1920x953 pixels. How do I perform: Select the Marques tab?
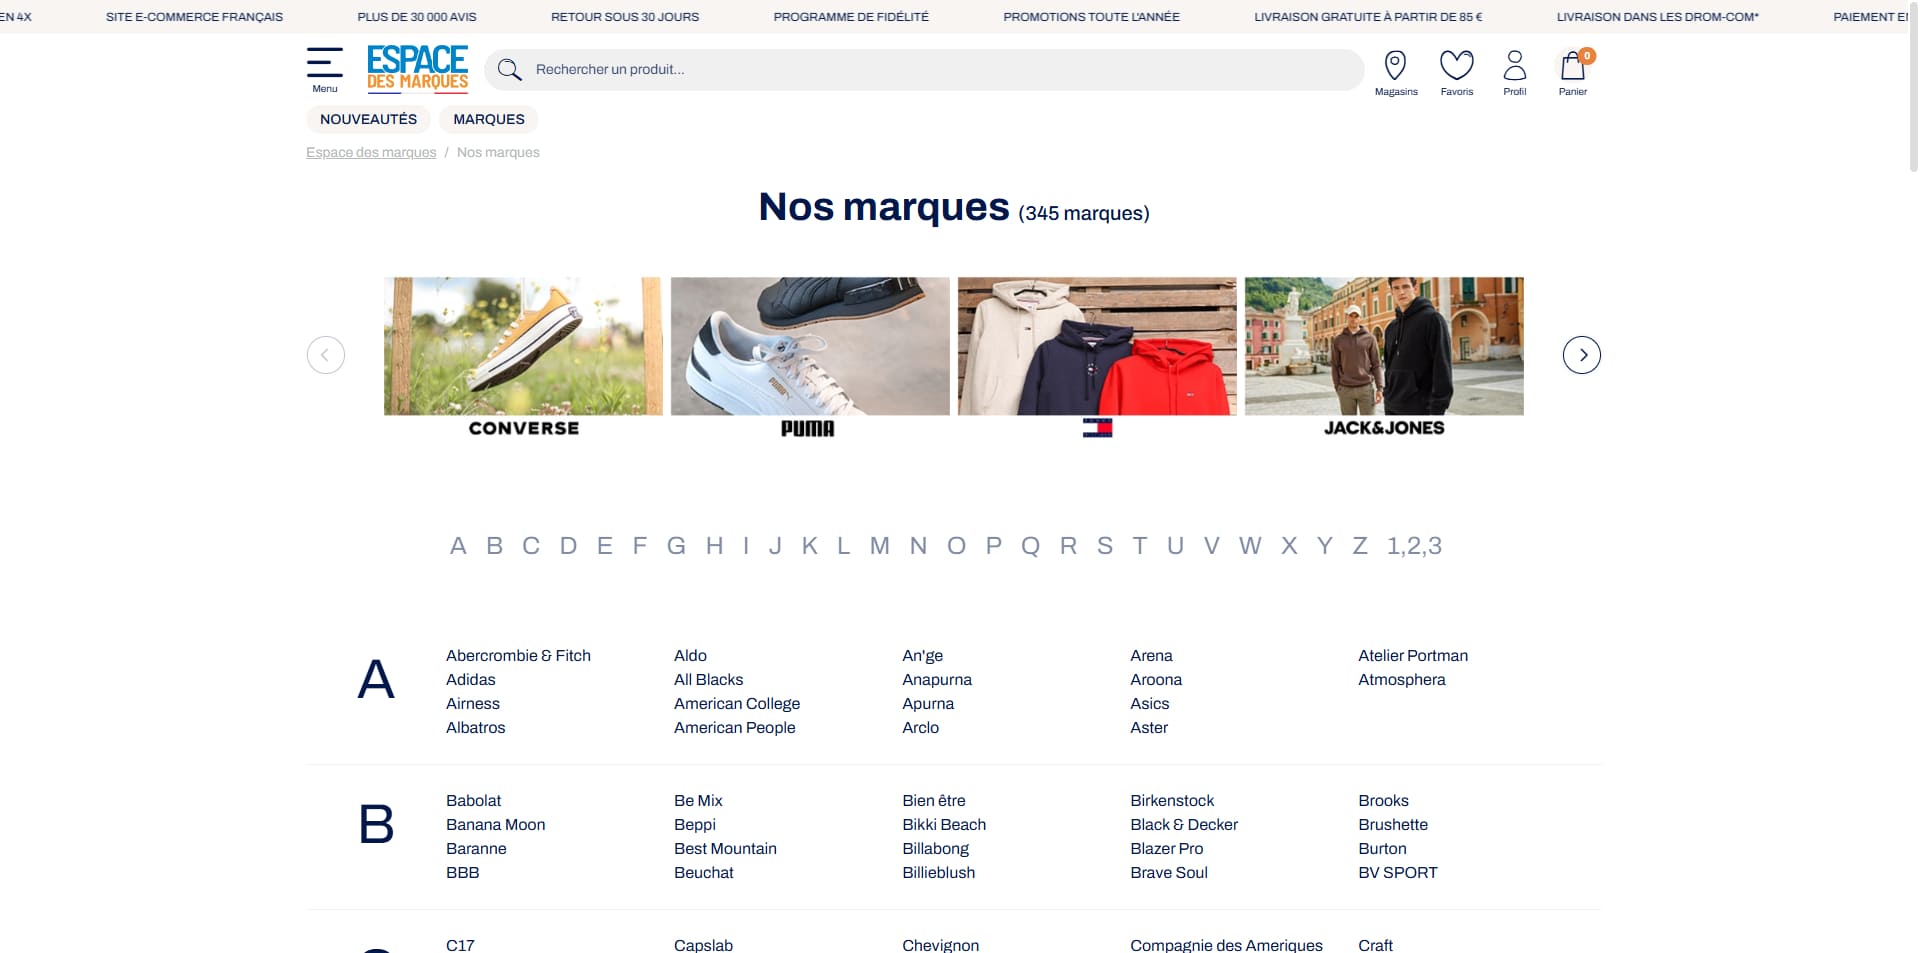pos(489,119)
